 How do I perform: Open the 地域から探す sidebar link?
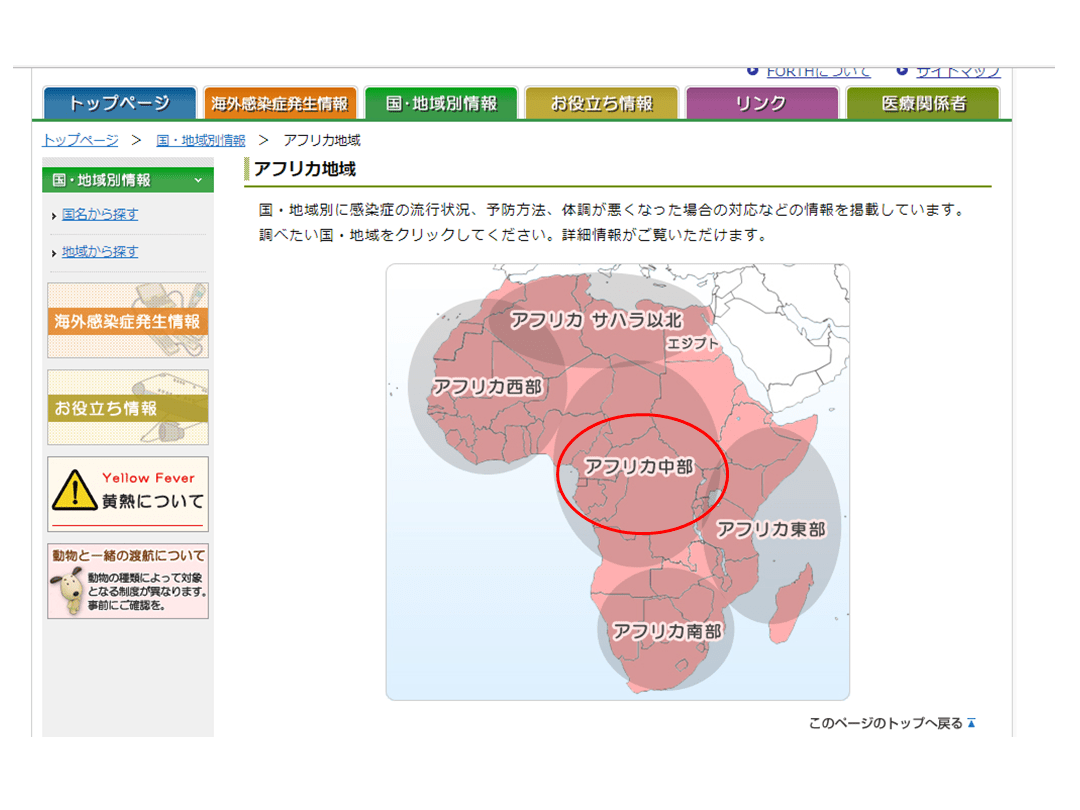point(100,251)
